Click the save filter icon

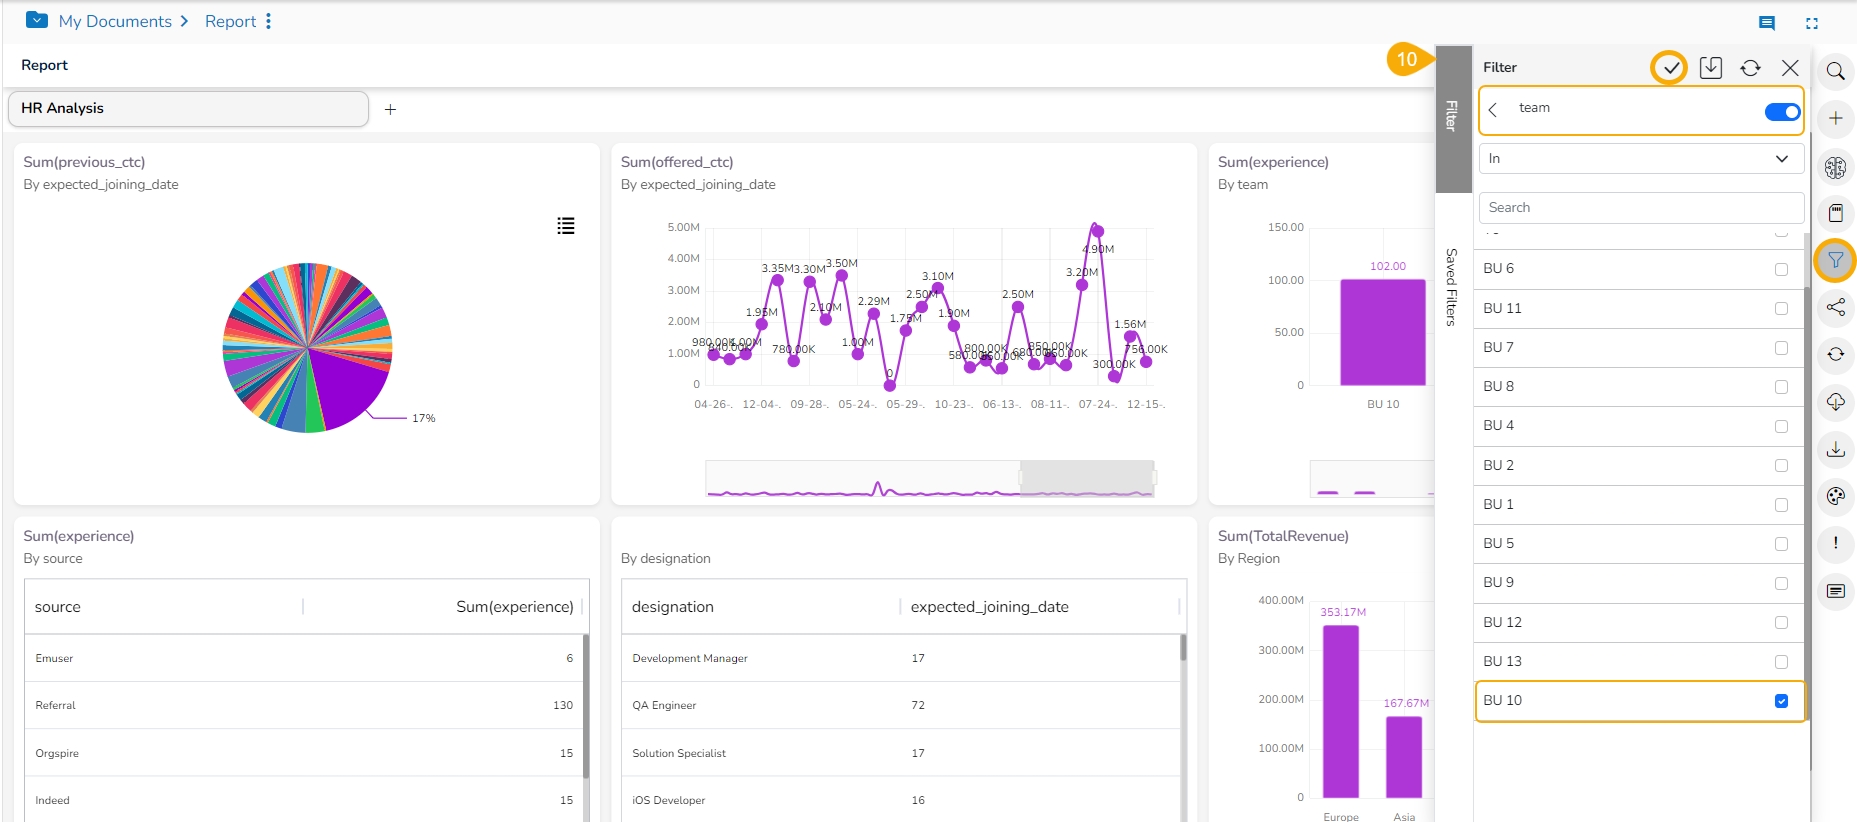click(x=1710, y=68)
